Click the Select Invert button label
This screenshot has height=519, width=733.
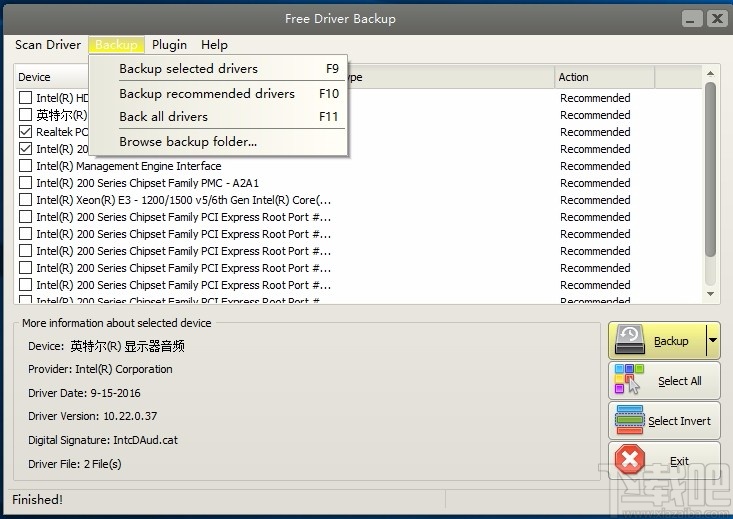coord(679,421)
